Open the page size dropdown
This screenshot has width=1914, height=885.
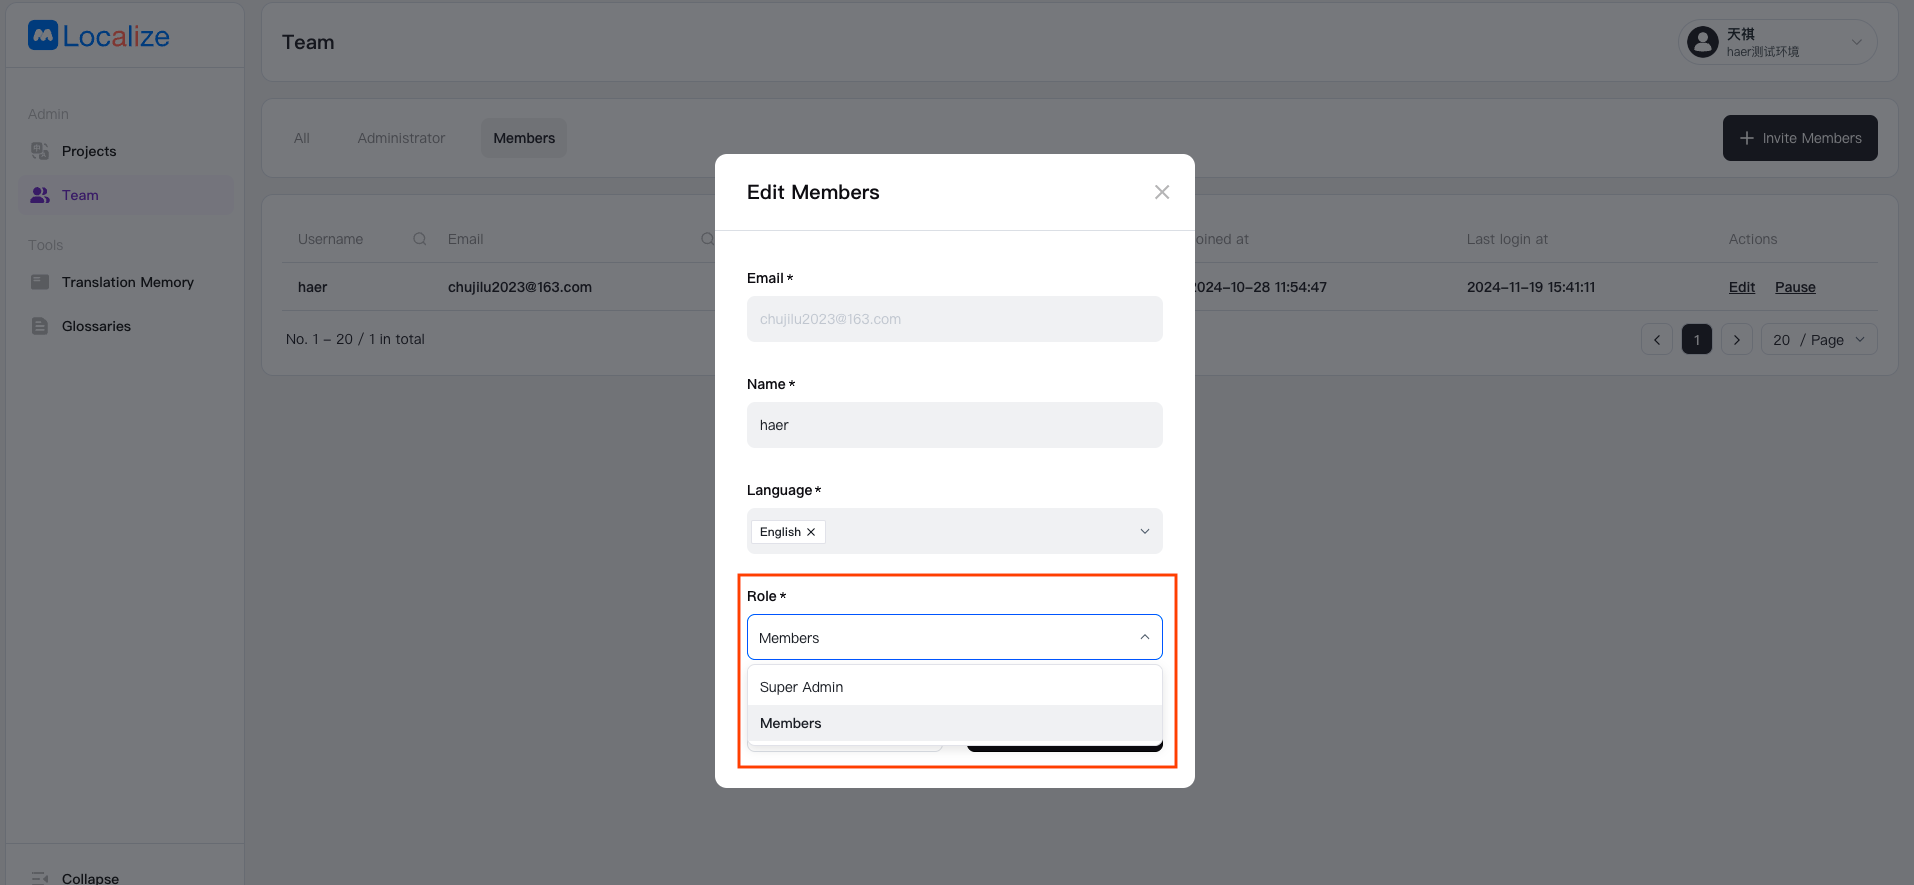[x=1818, y=340]
